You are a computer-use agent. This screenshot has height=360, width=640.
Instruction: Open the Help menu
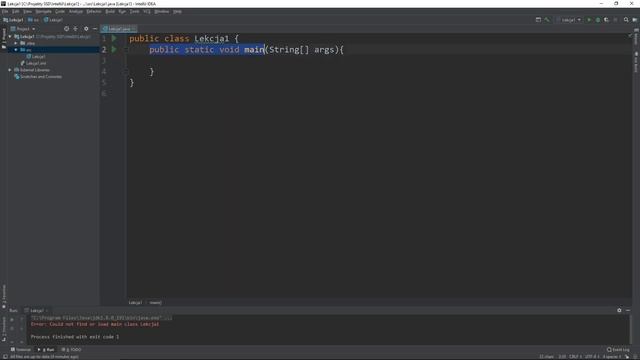177,11
